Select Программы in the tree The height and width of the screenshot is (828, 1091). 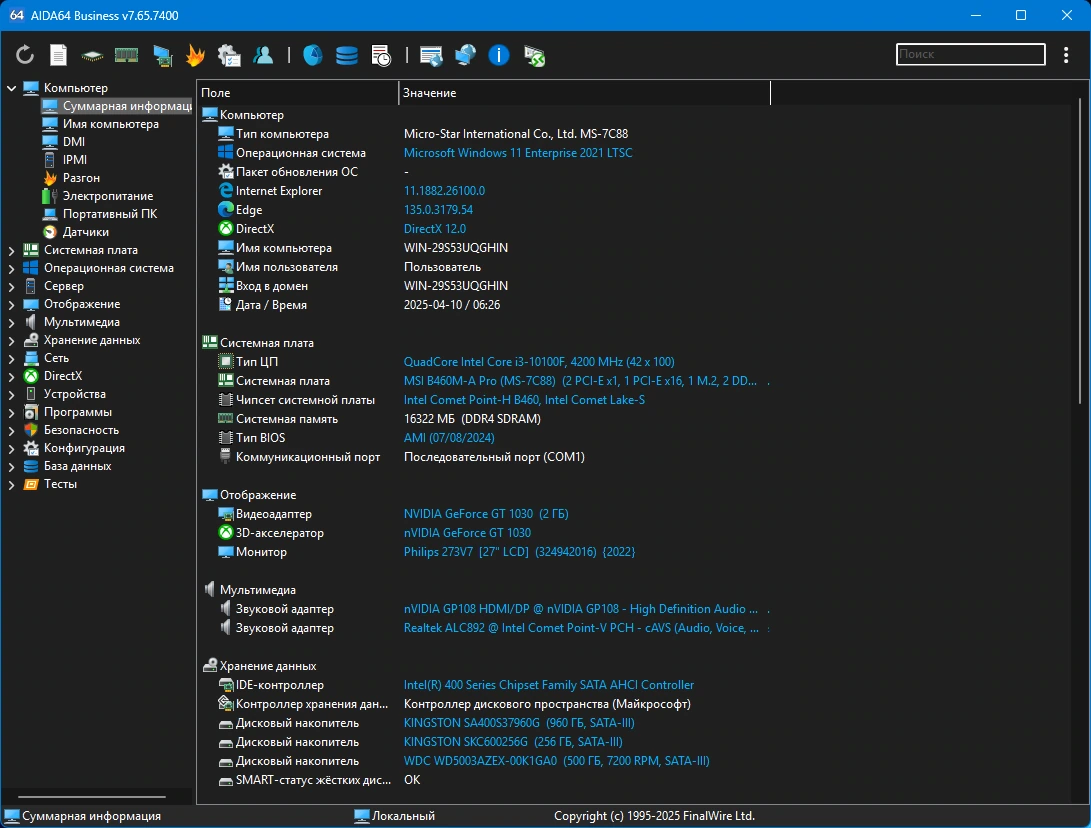pyautogui.click(x=78, y=412)
